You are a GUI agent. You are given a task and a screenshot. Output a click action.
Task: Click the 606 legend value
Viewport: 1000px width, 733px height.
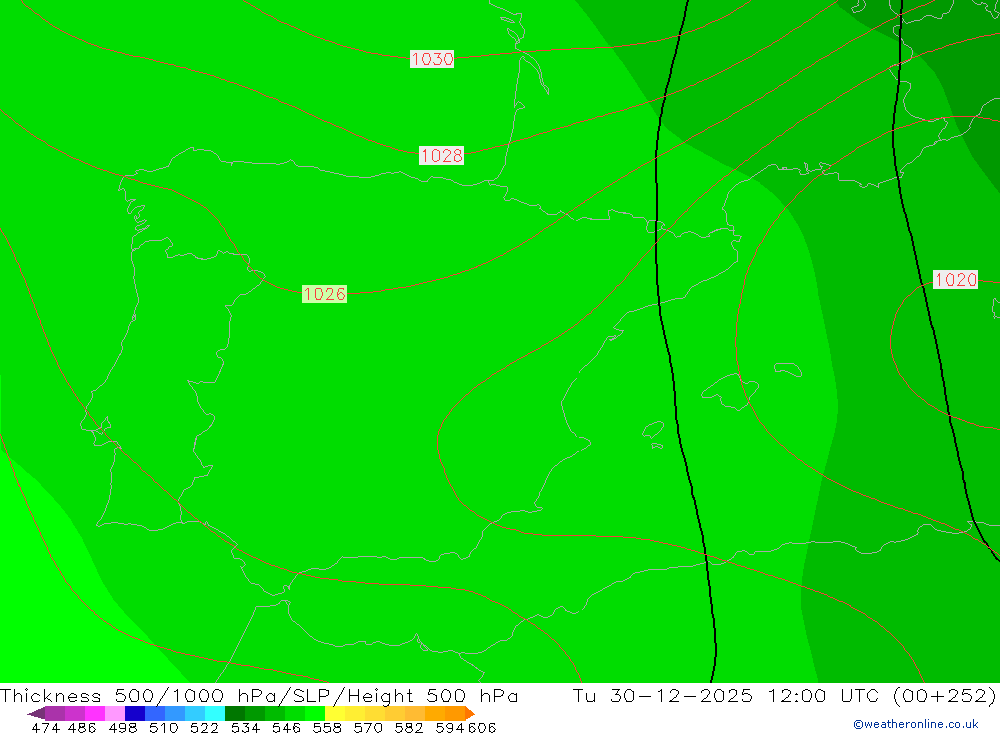coord(482,727)
